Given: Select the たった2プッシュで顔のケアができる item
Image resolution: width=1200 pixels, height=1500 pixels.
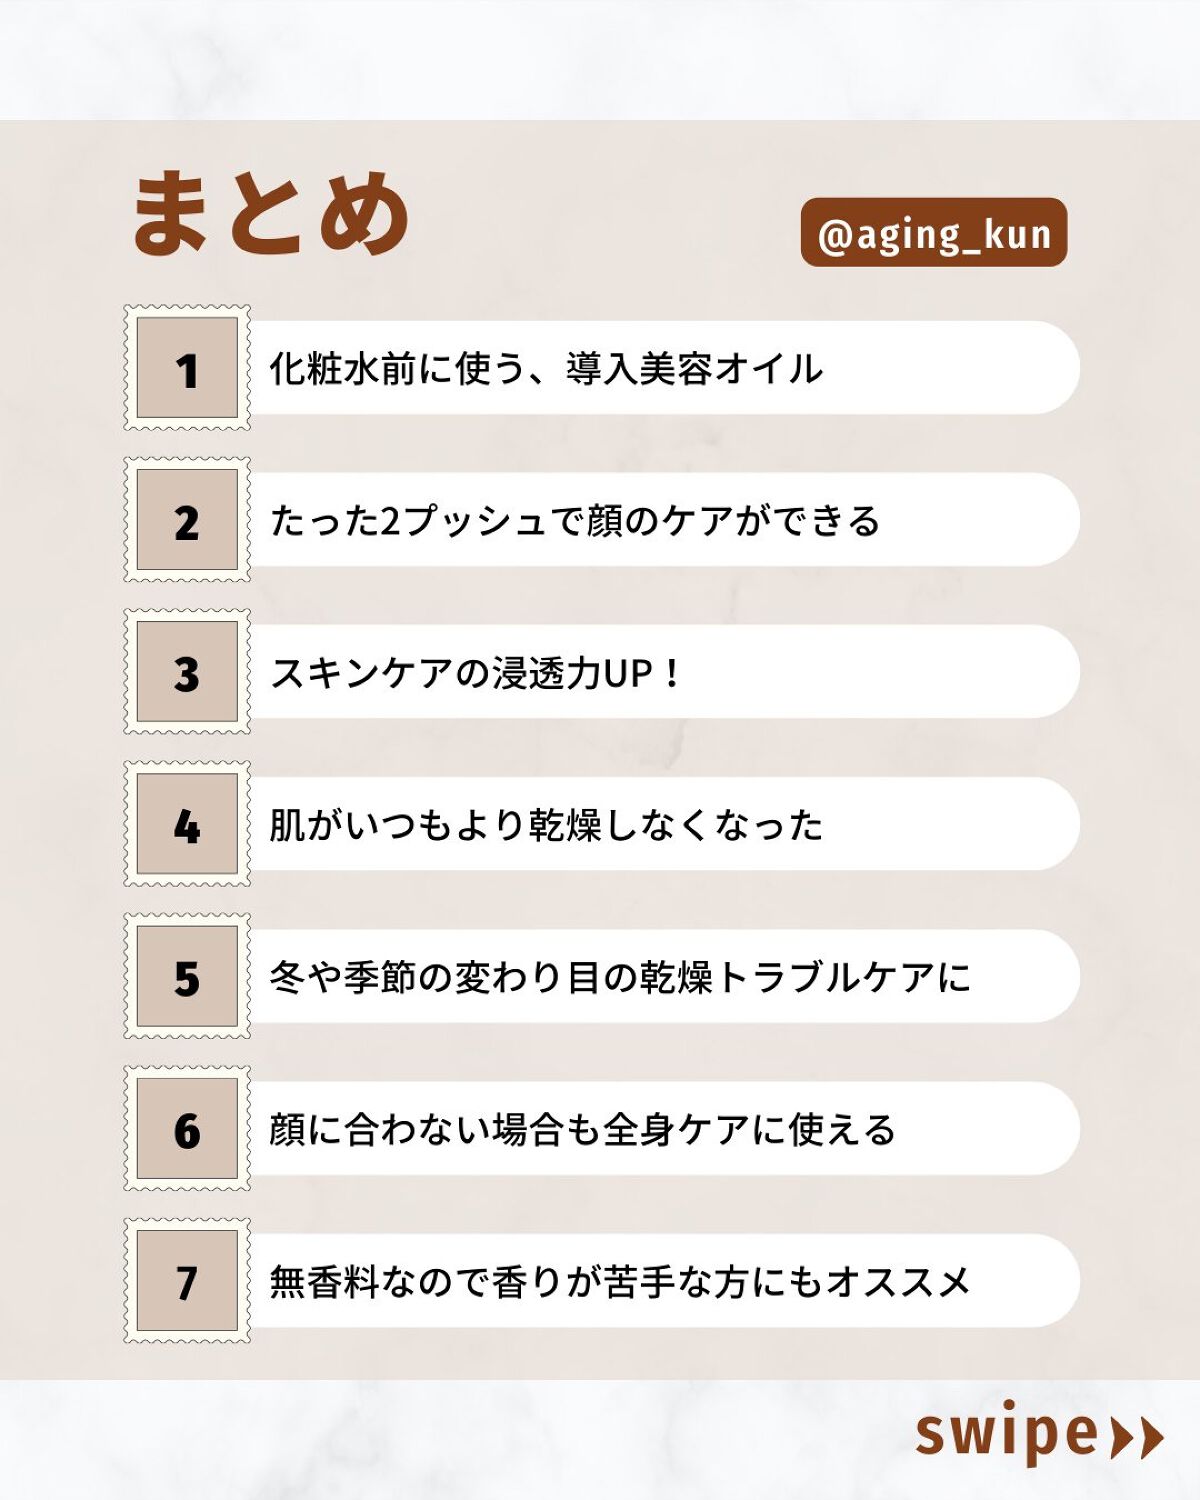Looking at the screenshot, I should point(575,521).
